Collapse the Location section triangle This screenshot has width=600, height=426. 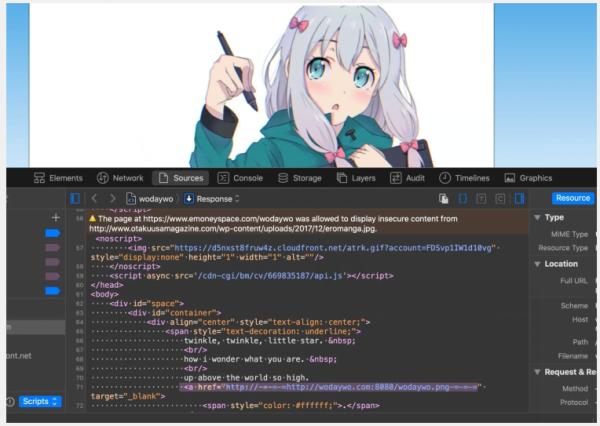(x=537, y=264)
